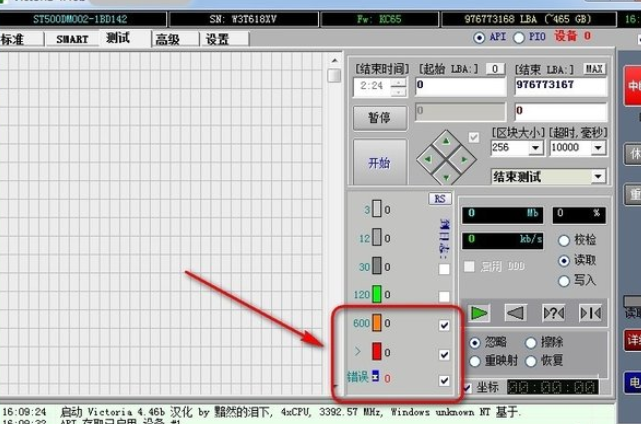Screen dimensions: 641x424
Task: Select the random seek '?' scan mode icon
Action: (553, 313)
